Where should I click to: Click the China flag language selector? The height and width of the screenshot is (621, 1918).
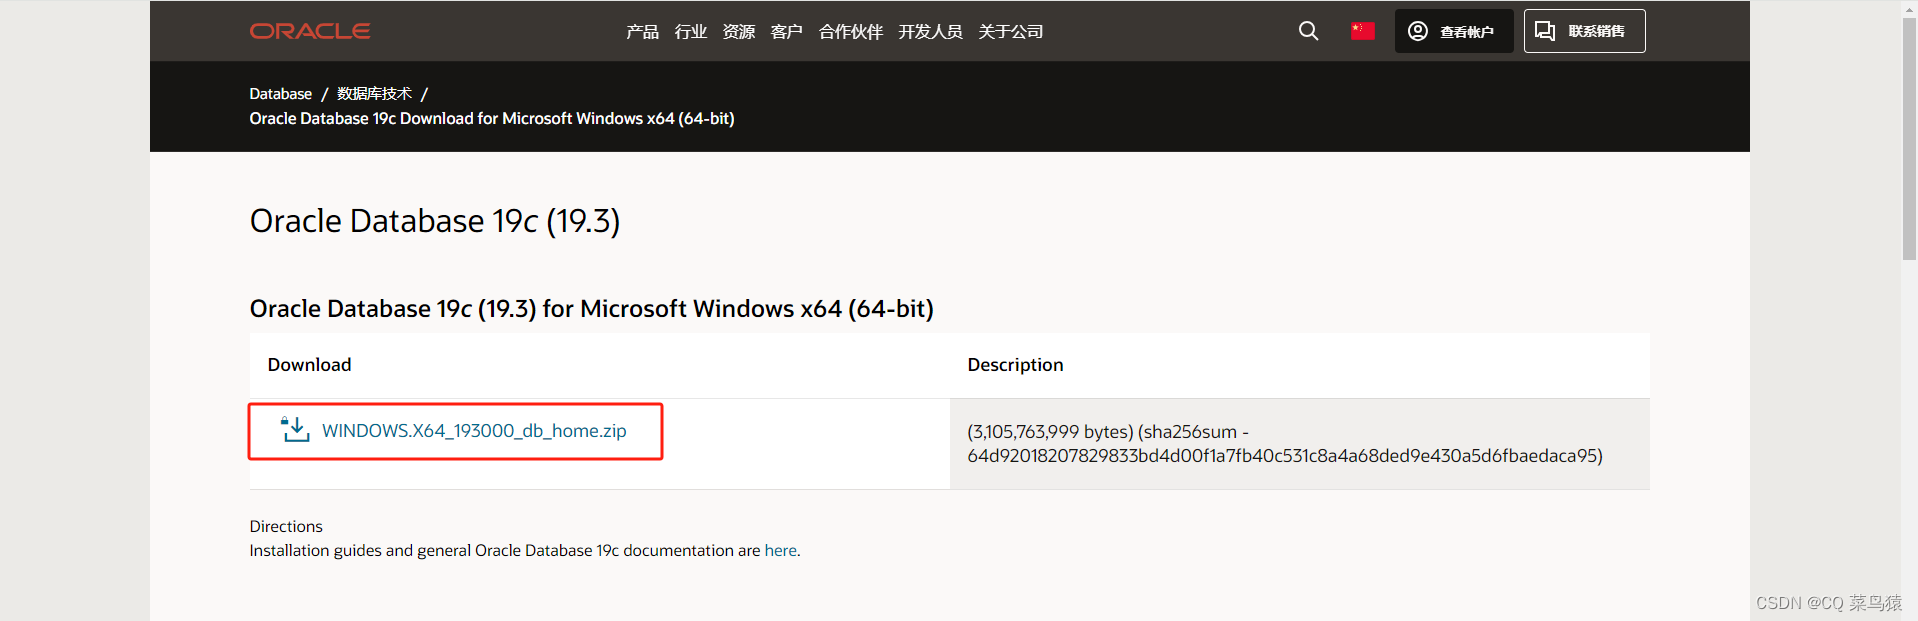tap(1362, 31)
